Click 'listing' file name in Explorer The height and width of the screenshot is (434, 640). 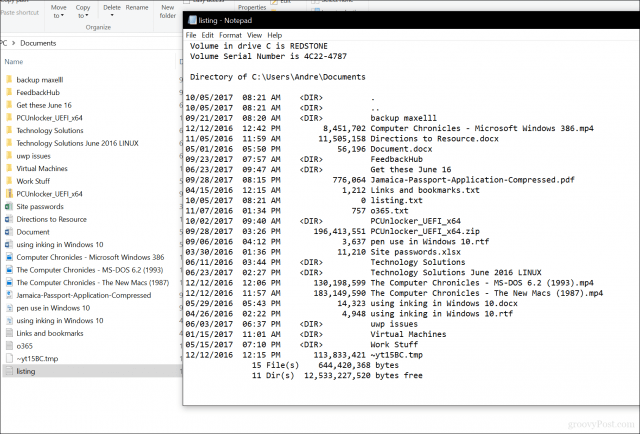pyautogui.click(x=26, y=371)
